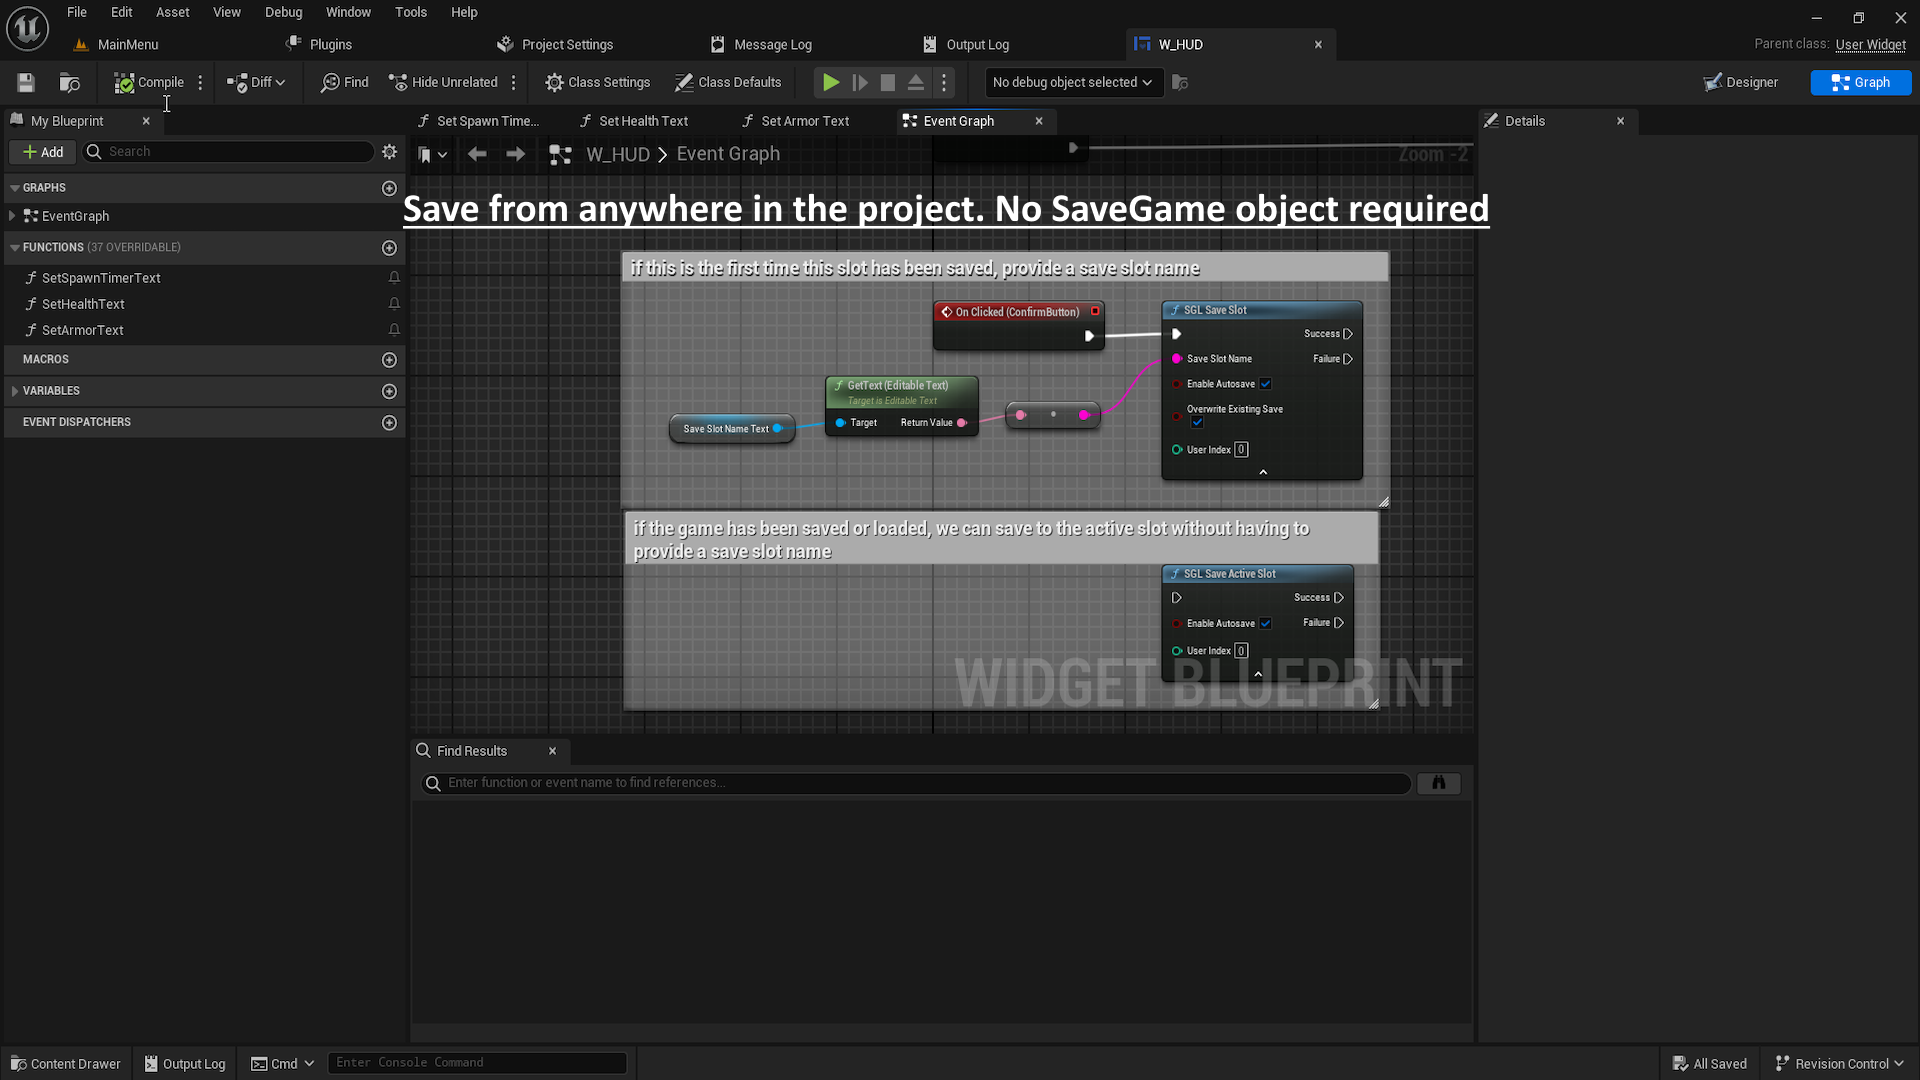Open graph bookmarks dropdown
This screenshot has width=1920, height=1080.
click(x=432, y=155)
